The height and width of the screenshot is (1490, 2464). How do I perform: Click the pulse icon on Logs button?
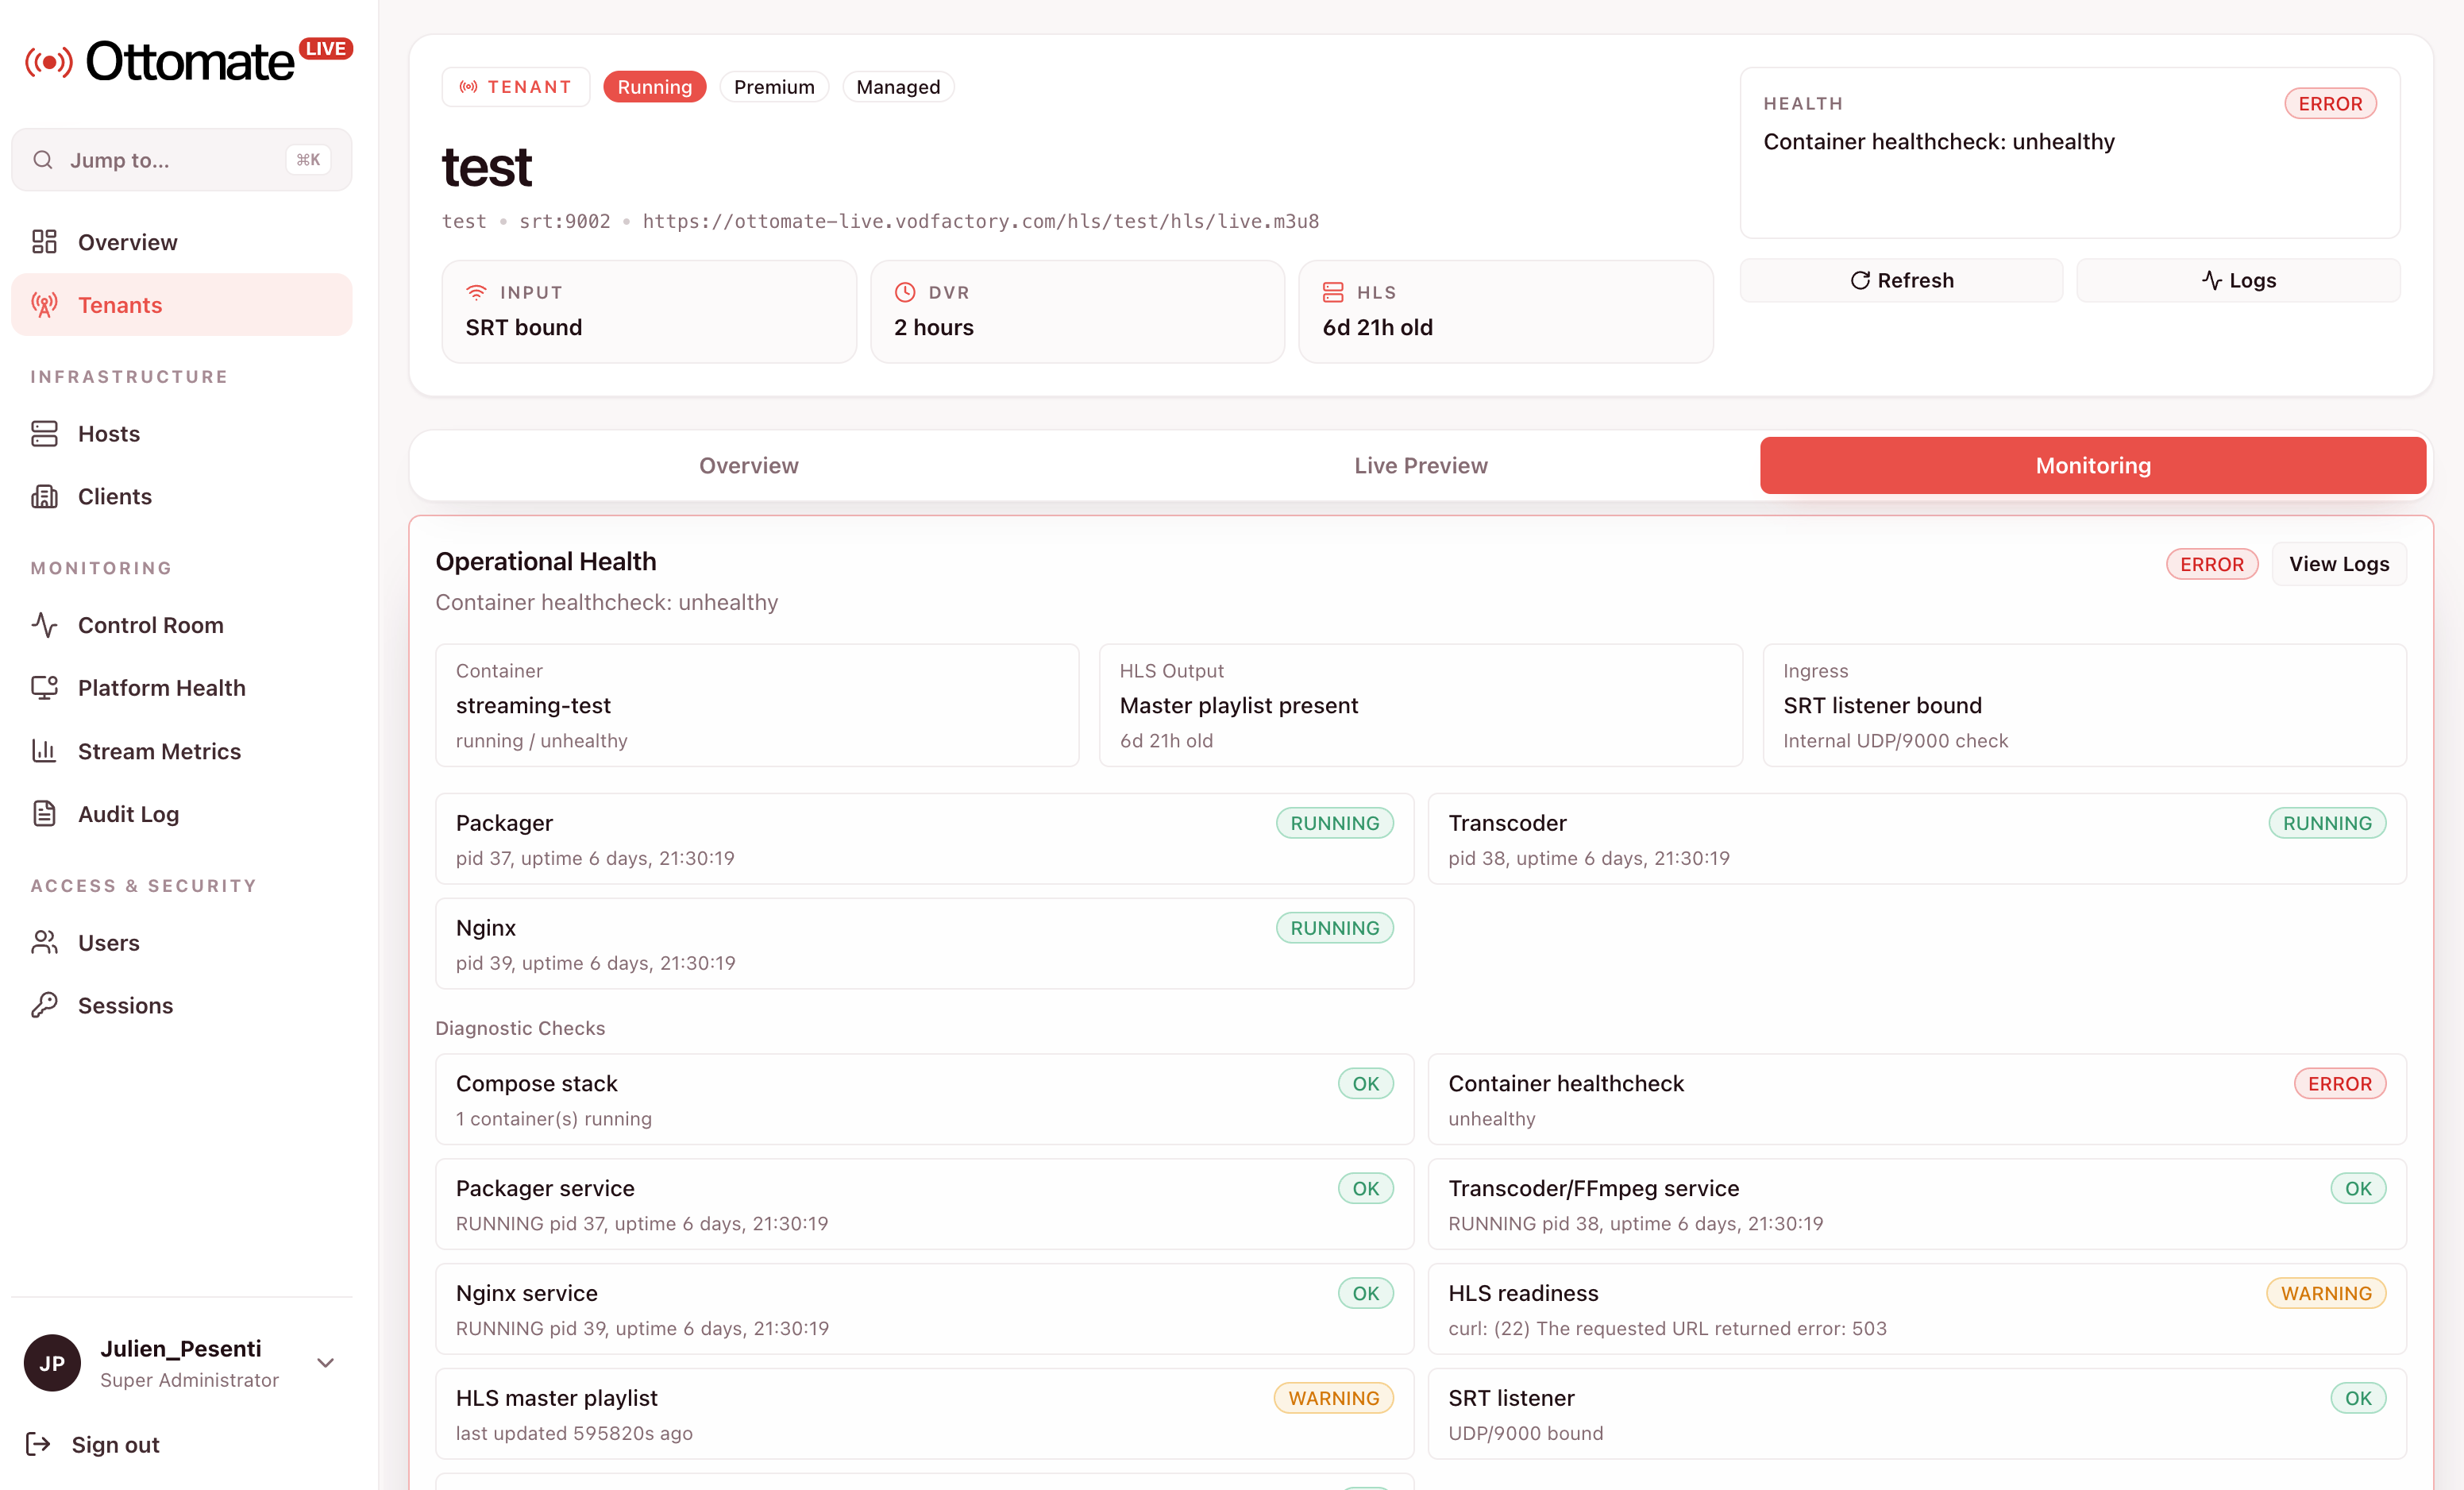(x=2212, y=281)
